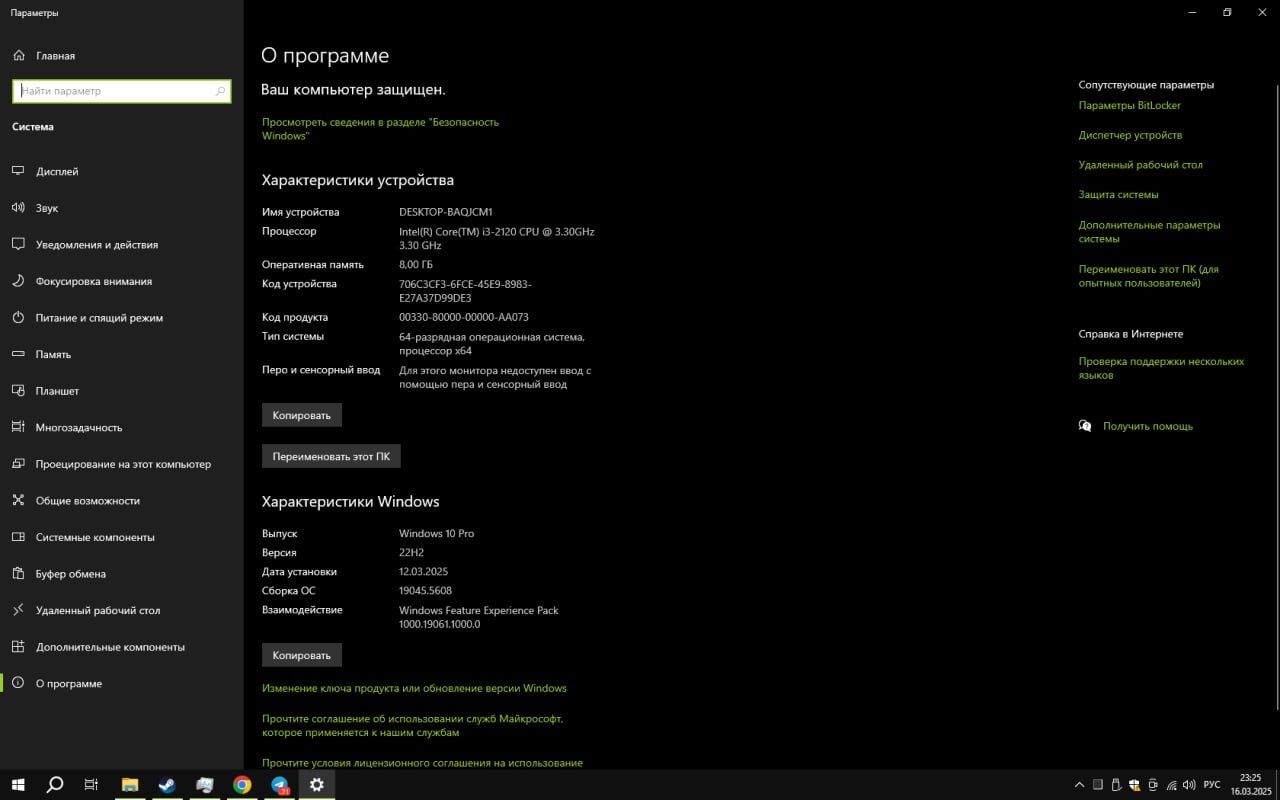Click the Intel(R) Core(TM) i3-2120 processor value
Viewport: 1280px width, 800px height.
click(x=497, y=238)
